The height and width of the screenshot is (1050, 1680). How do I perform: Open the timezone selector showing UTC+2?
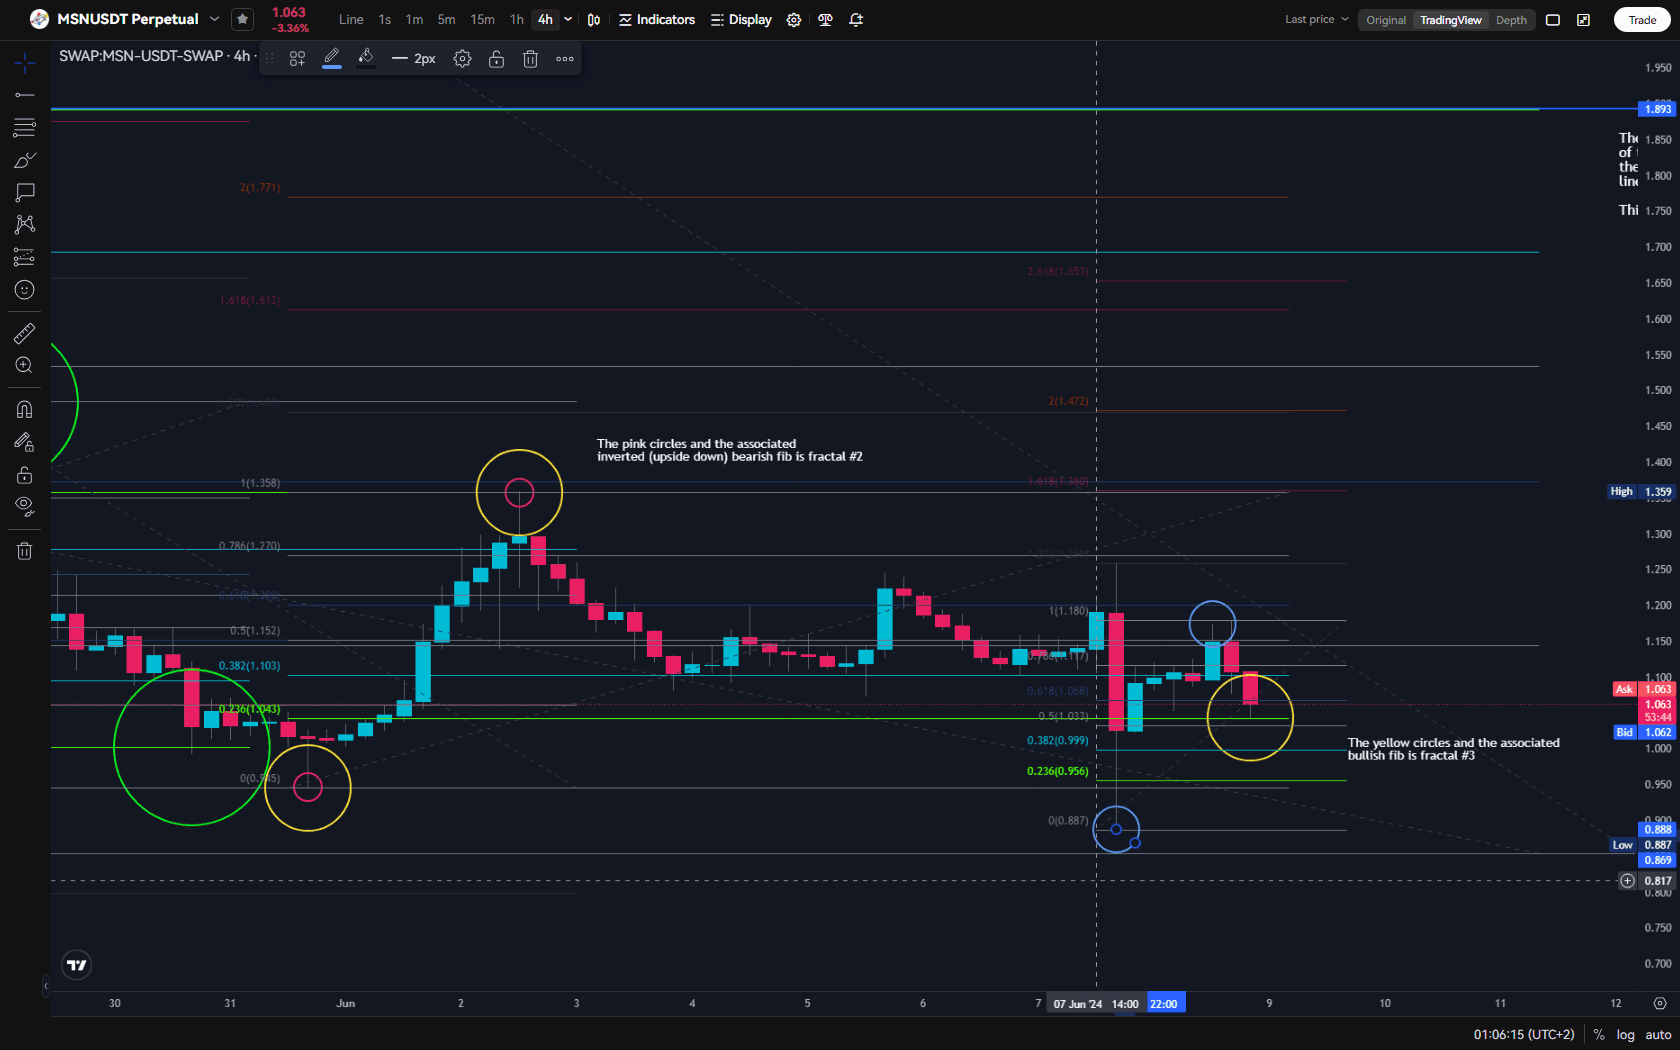1524,1035
